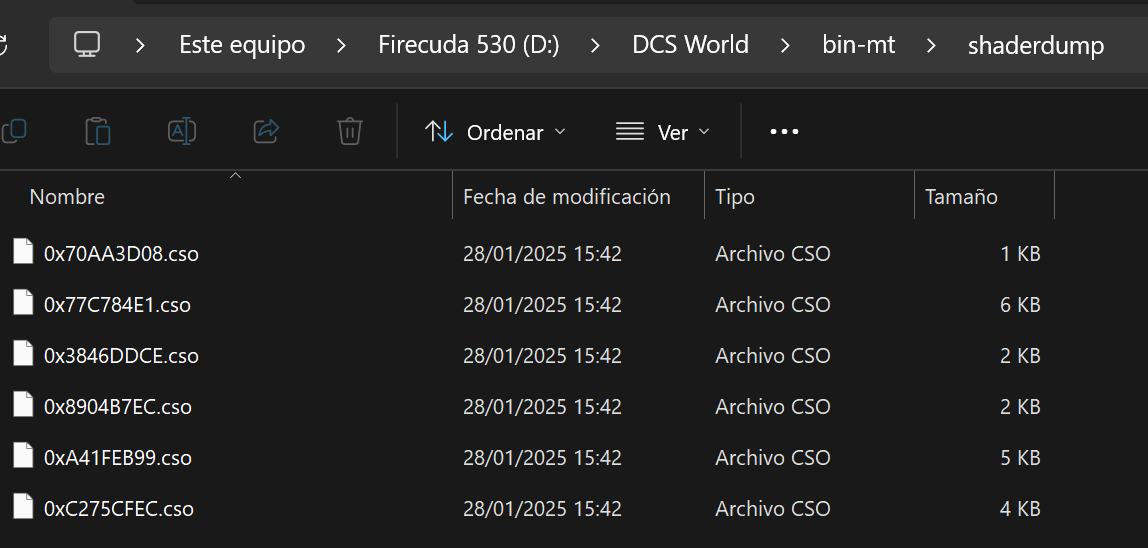Open the Ver view dropdown
This screenshot has height=548, width=1148.
click(x=663, y=133)
